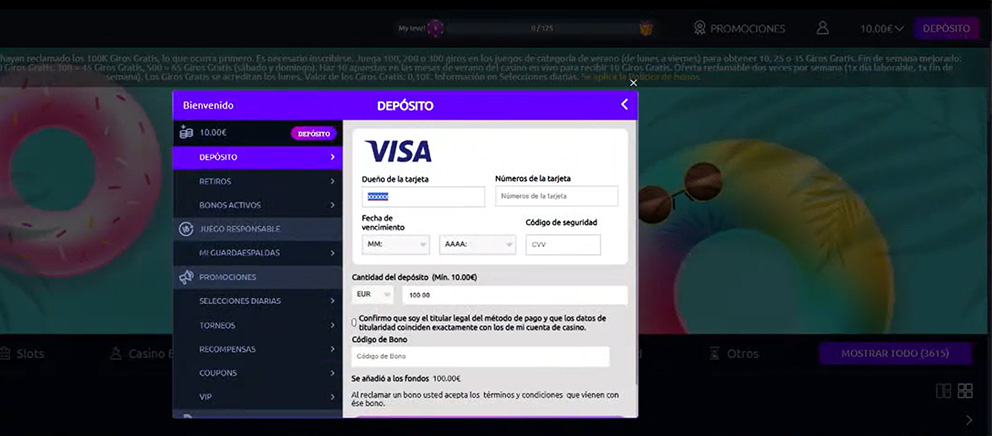Focus the Dueño de la tarjeta field
Screen dimensions: 992x436
pyautogui.click(x=423, y=197)
